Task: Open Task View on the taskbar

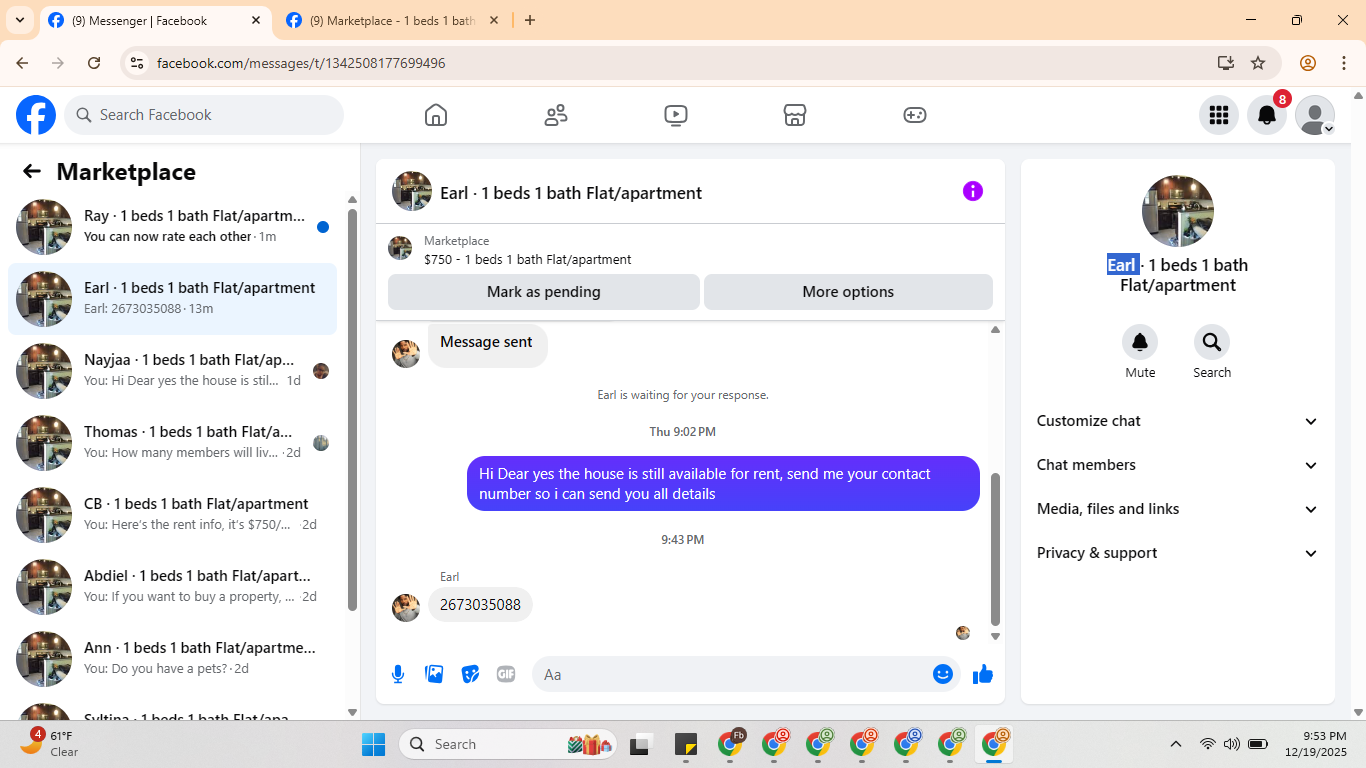Action: pos(640,744)
